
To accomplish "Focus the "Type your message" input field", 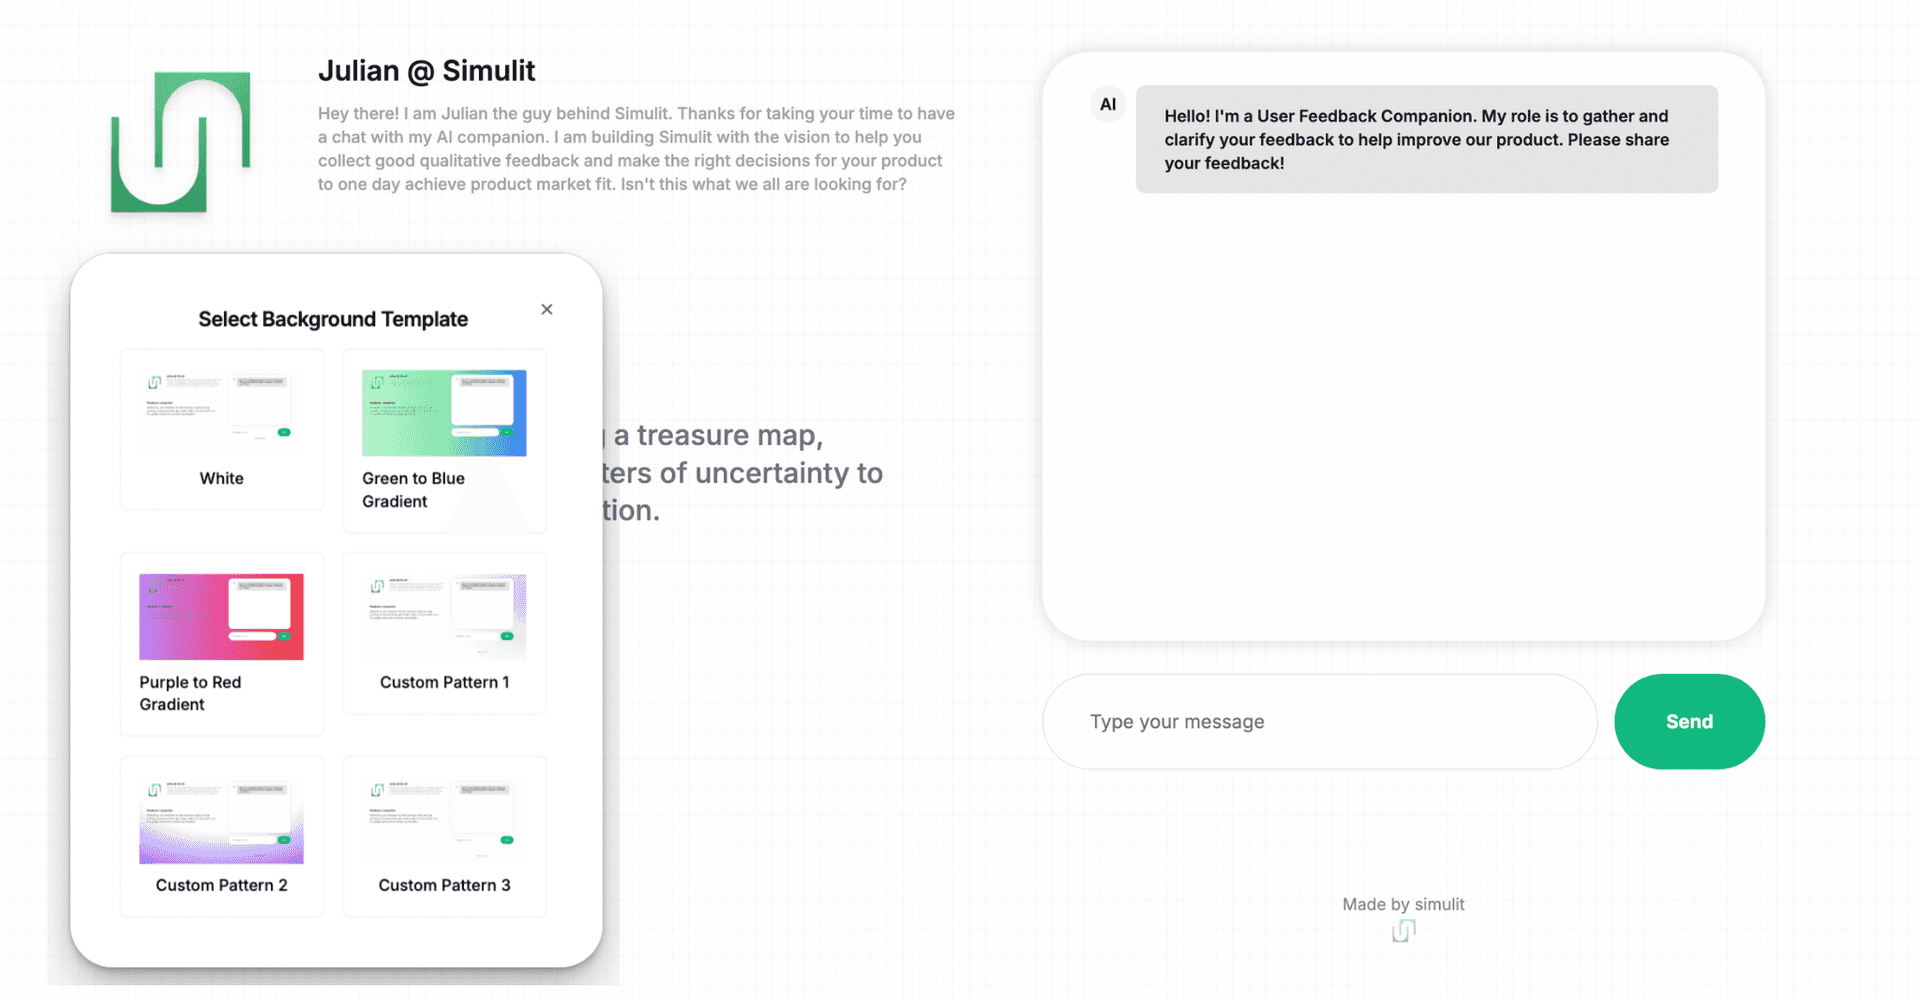I will point(1319,722).
